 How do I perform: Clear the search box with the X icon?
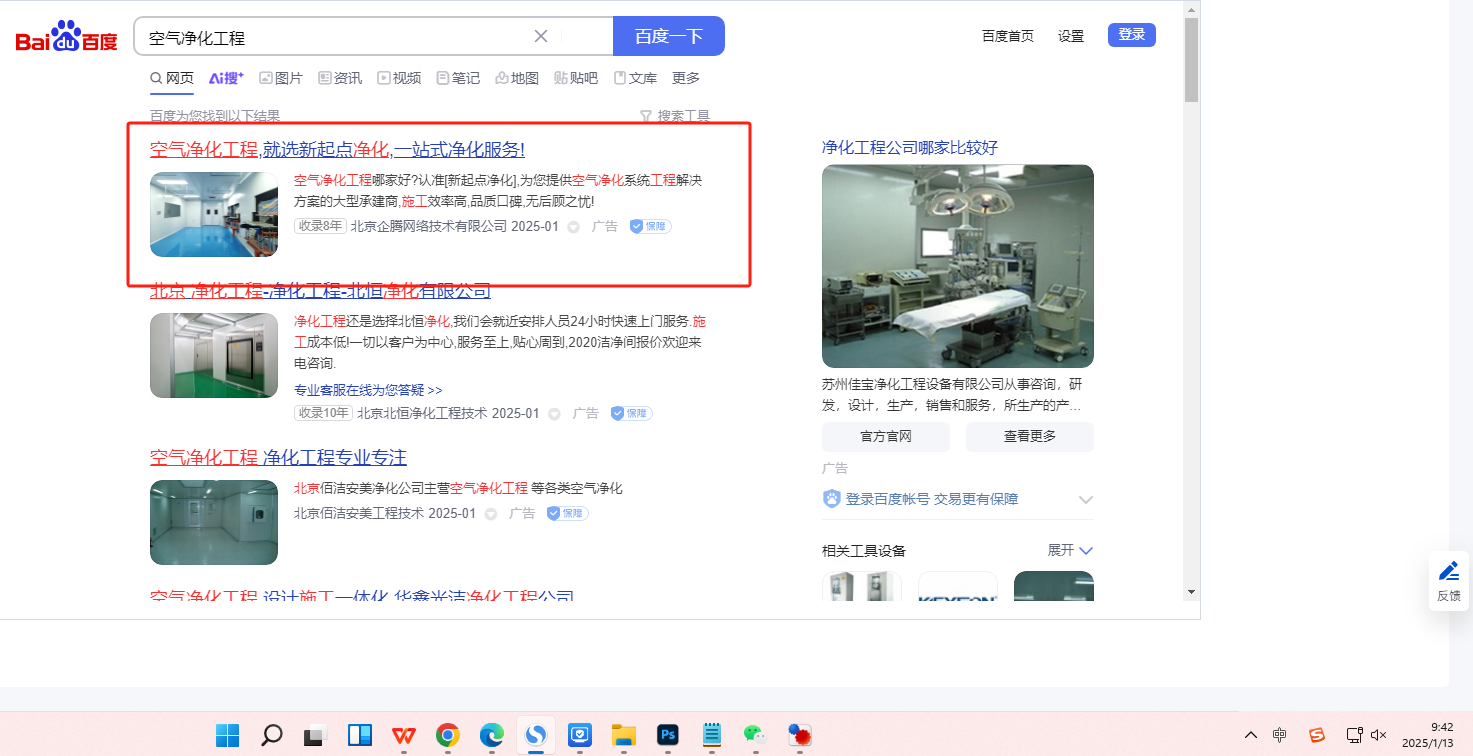click(x=541, y=37)
